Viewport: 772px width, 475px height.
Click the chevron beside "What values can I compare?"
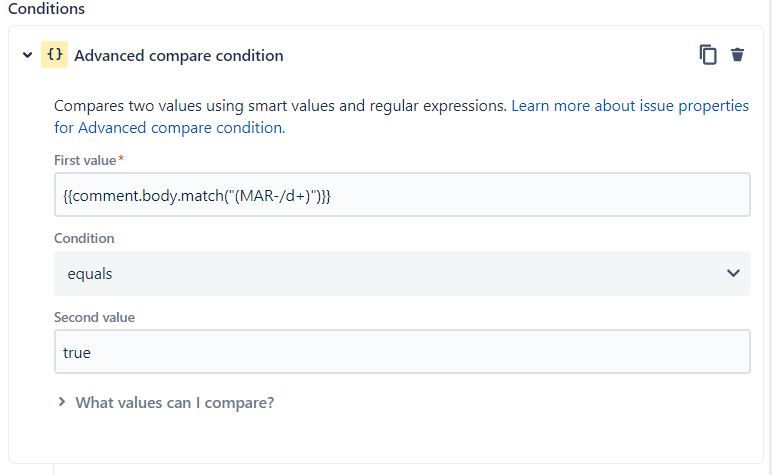click(63, 402)
